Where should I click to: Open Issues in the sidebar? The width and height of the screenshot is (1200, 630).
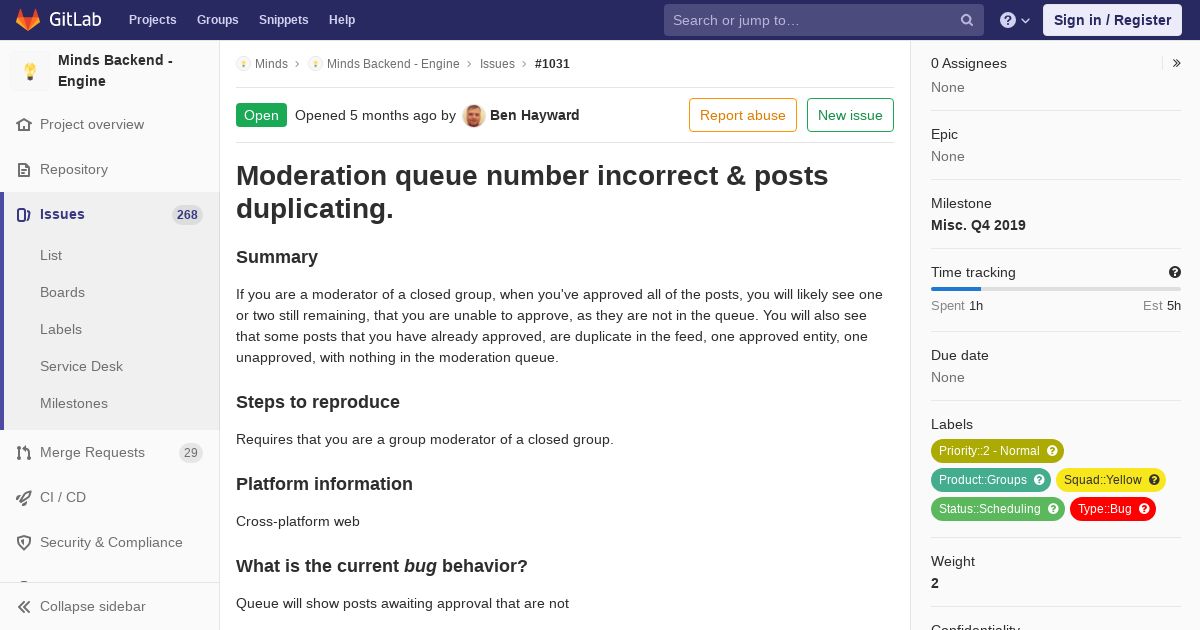[62, 214]
